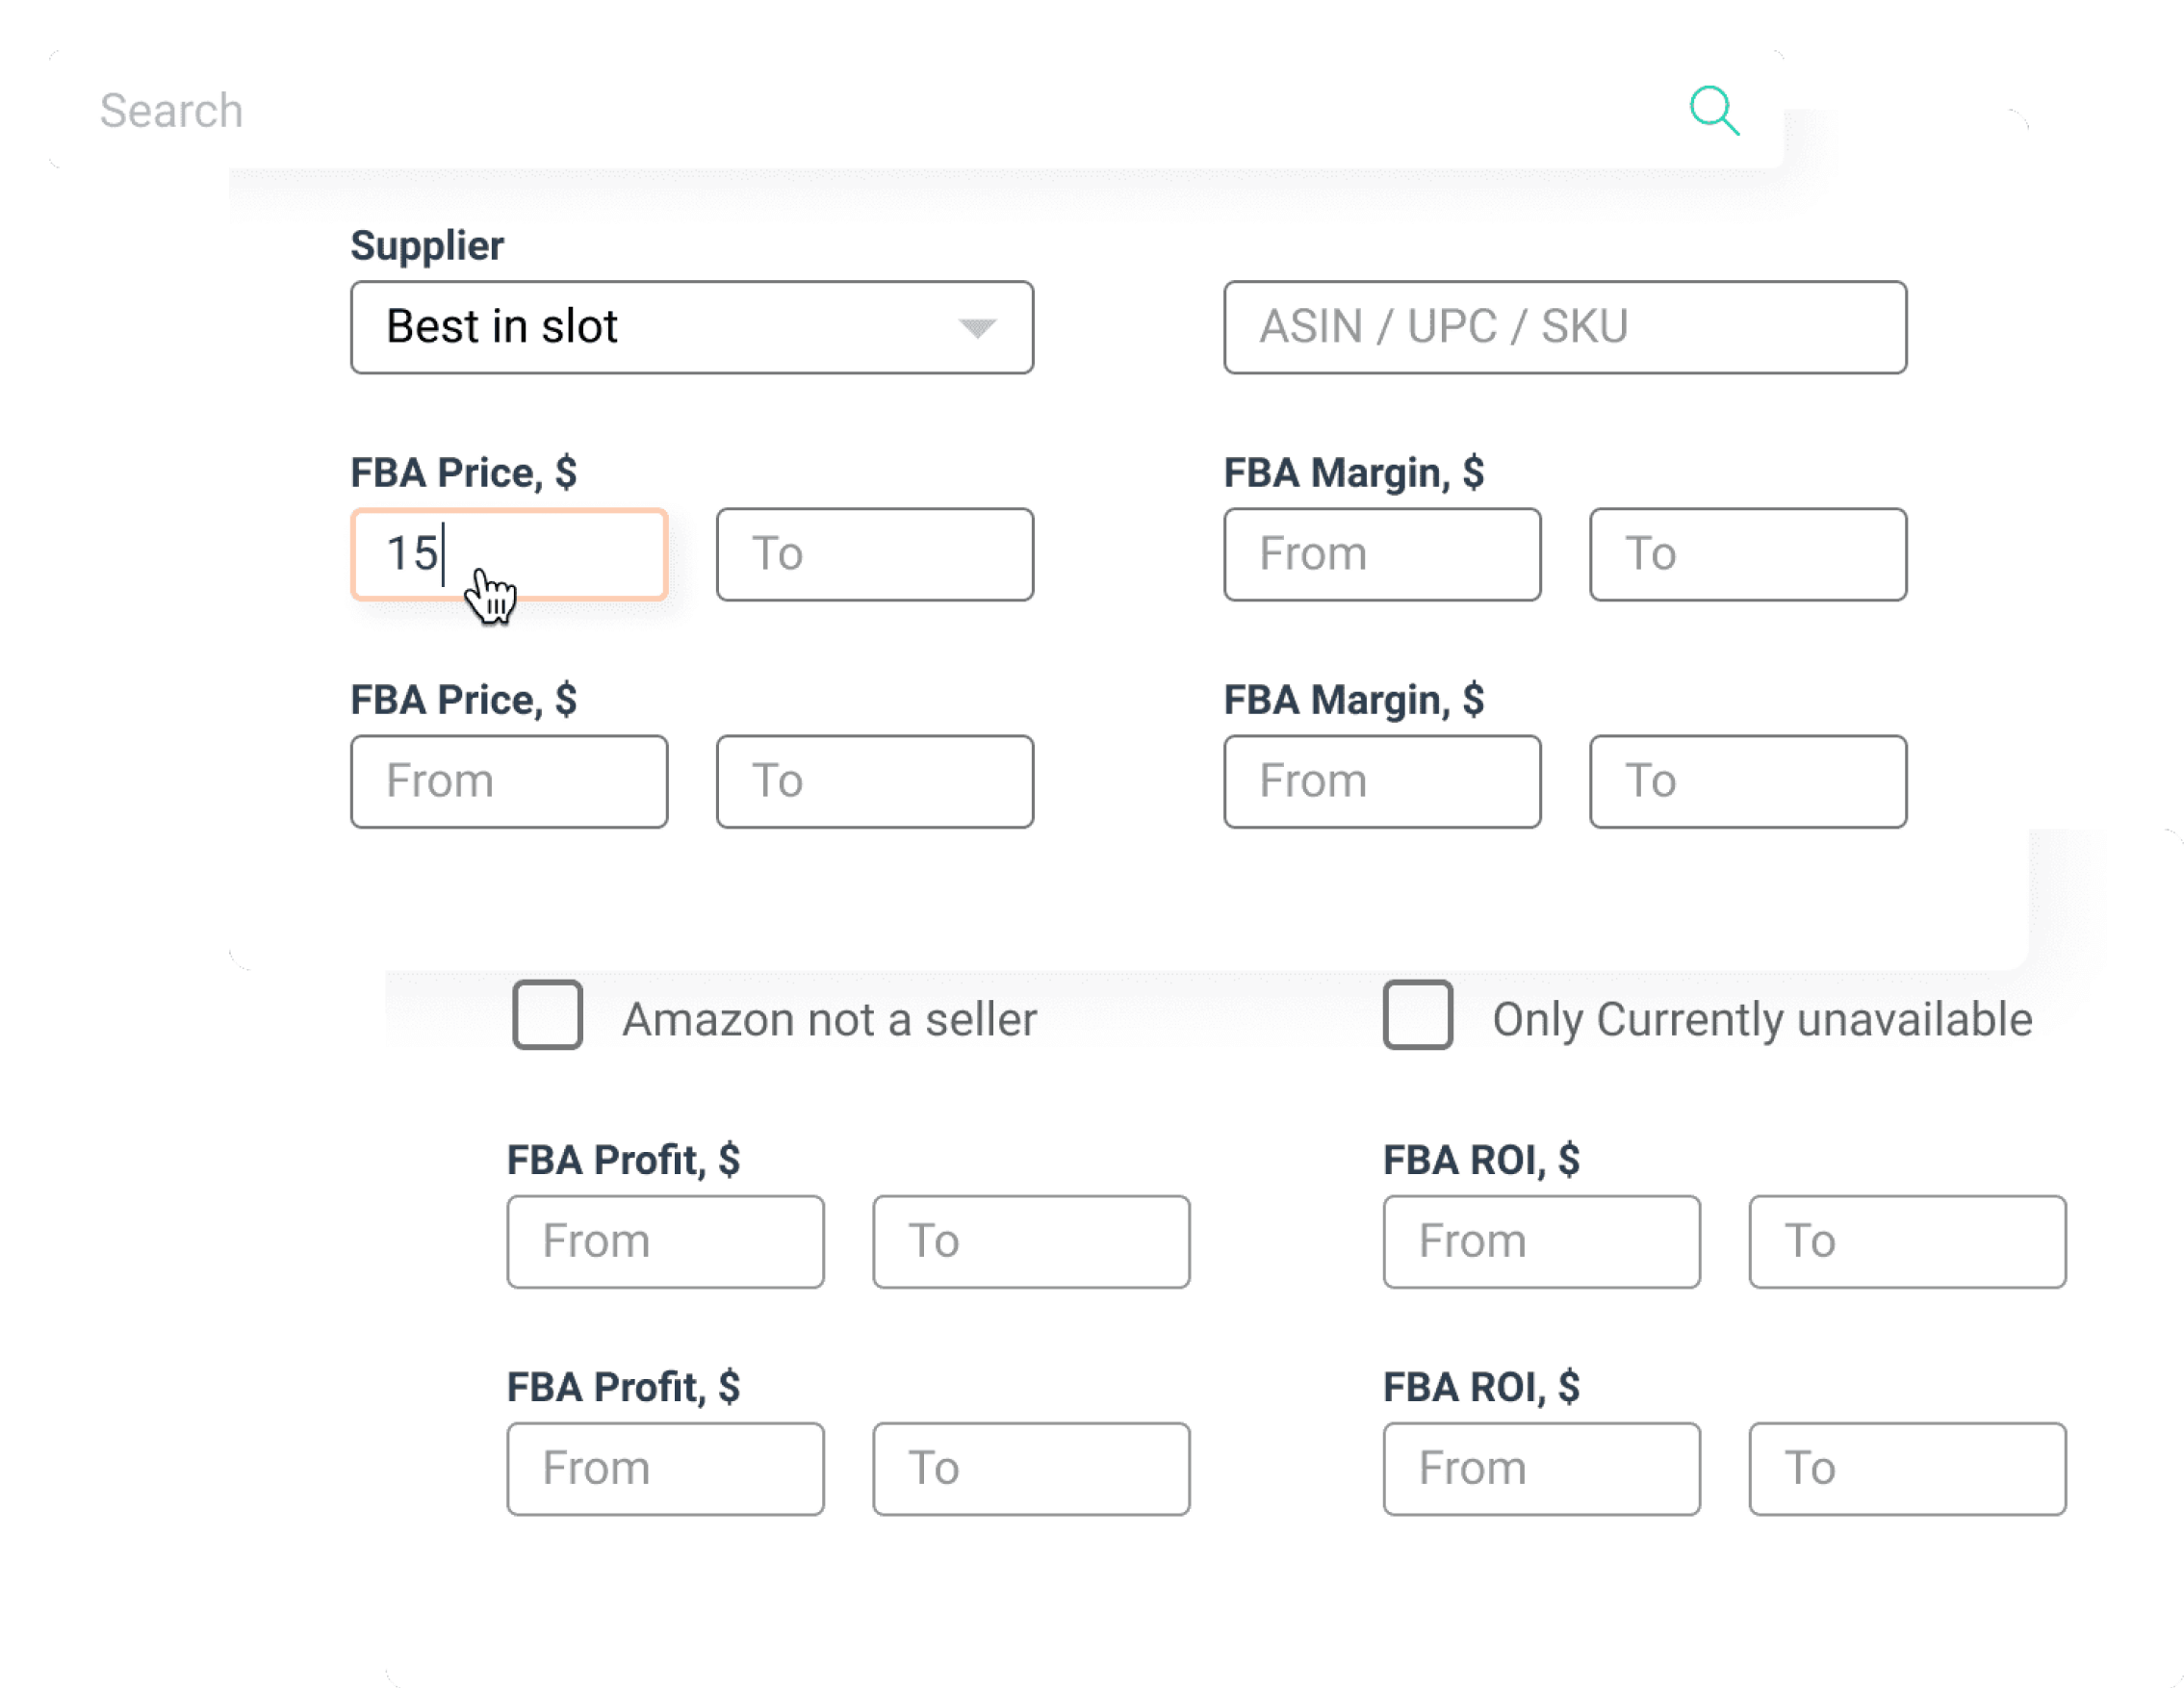Click the FBA Price field containing 15

[508, 554]
